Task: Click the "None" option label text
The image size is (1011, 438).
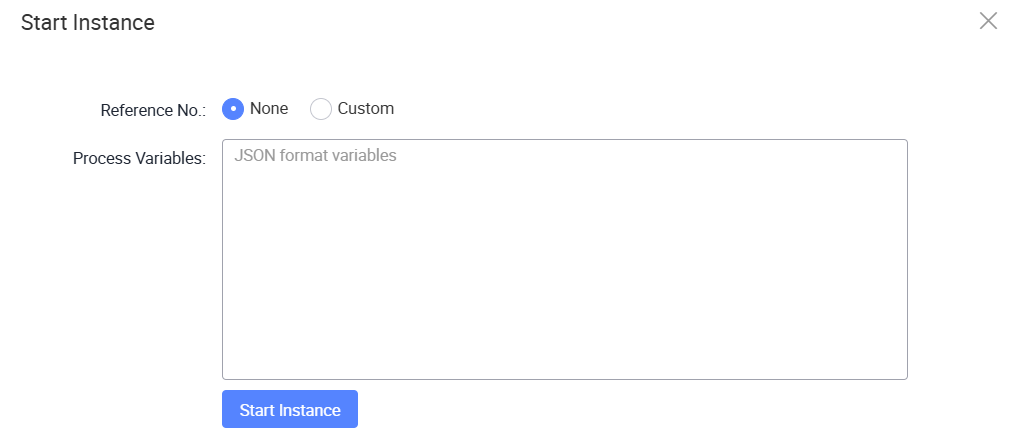Action: point(269,108)
